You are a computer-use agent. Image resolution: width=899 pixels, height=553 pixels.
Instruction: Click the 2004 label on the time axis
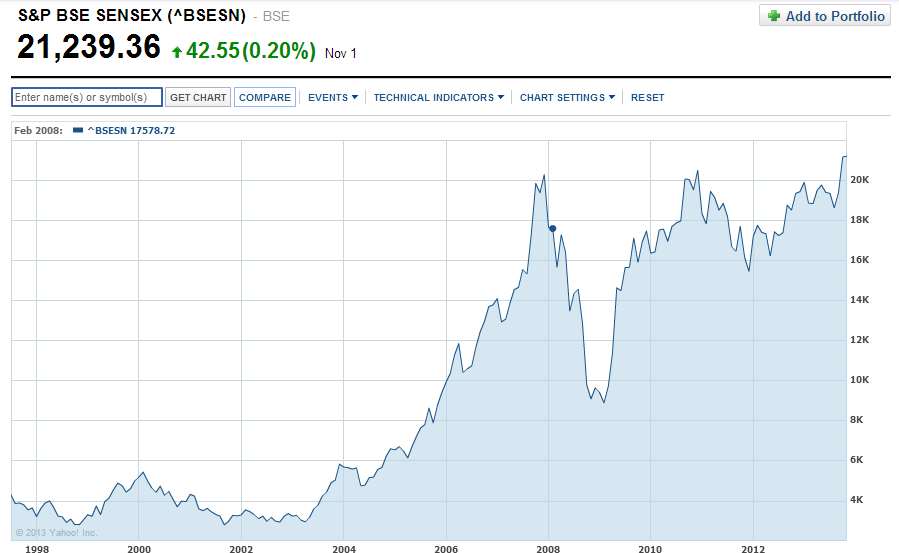tap(344, 549)
